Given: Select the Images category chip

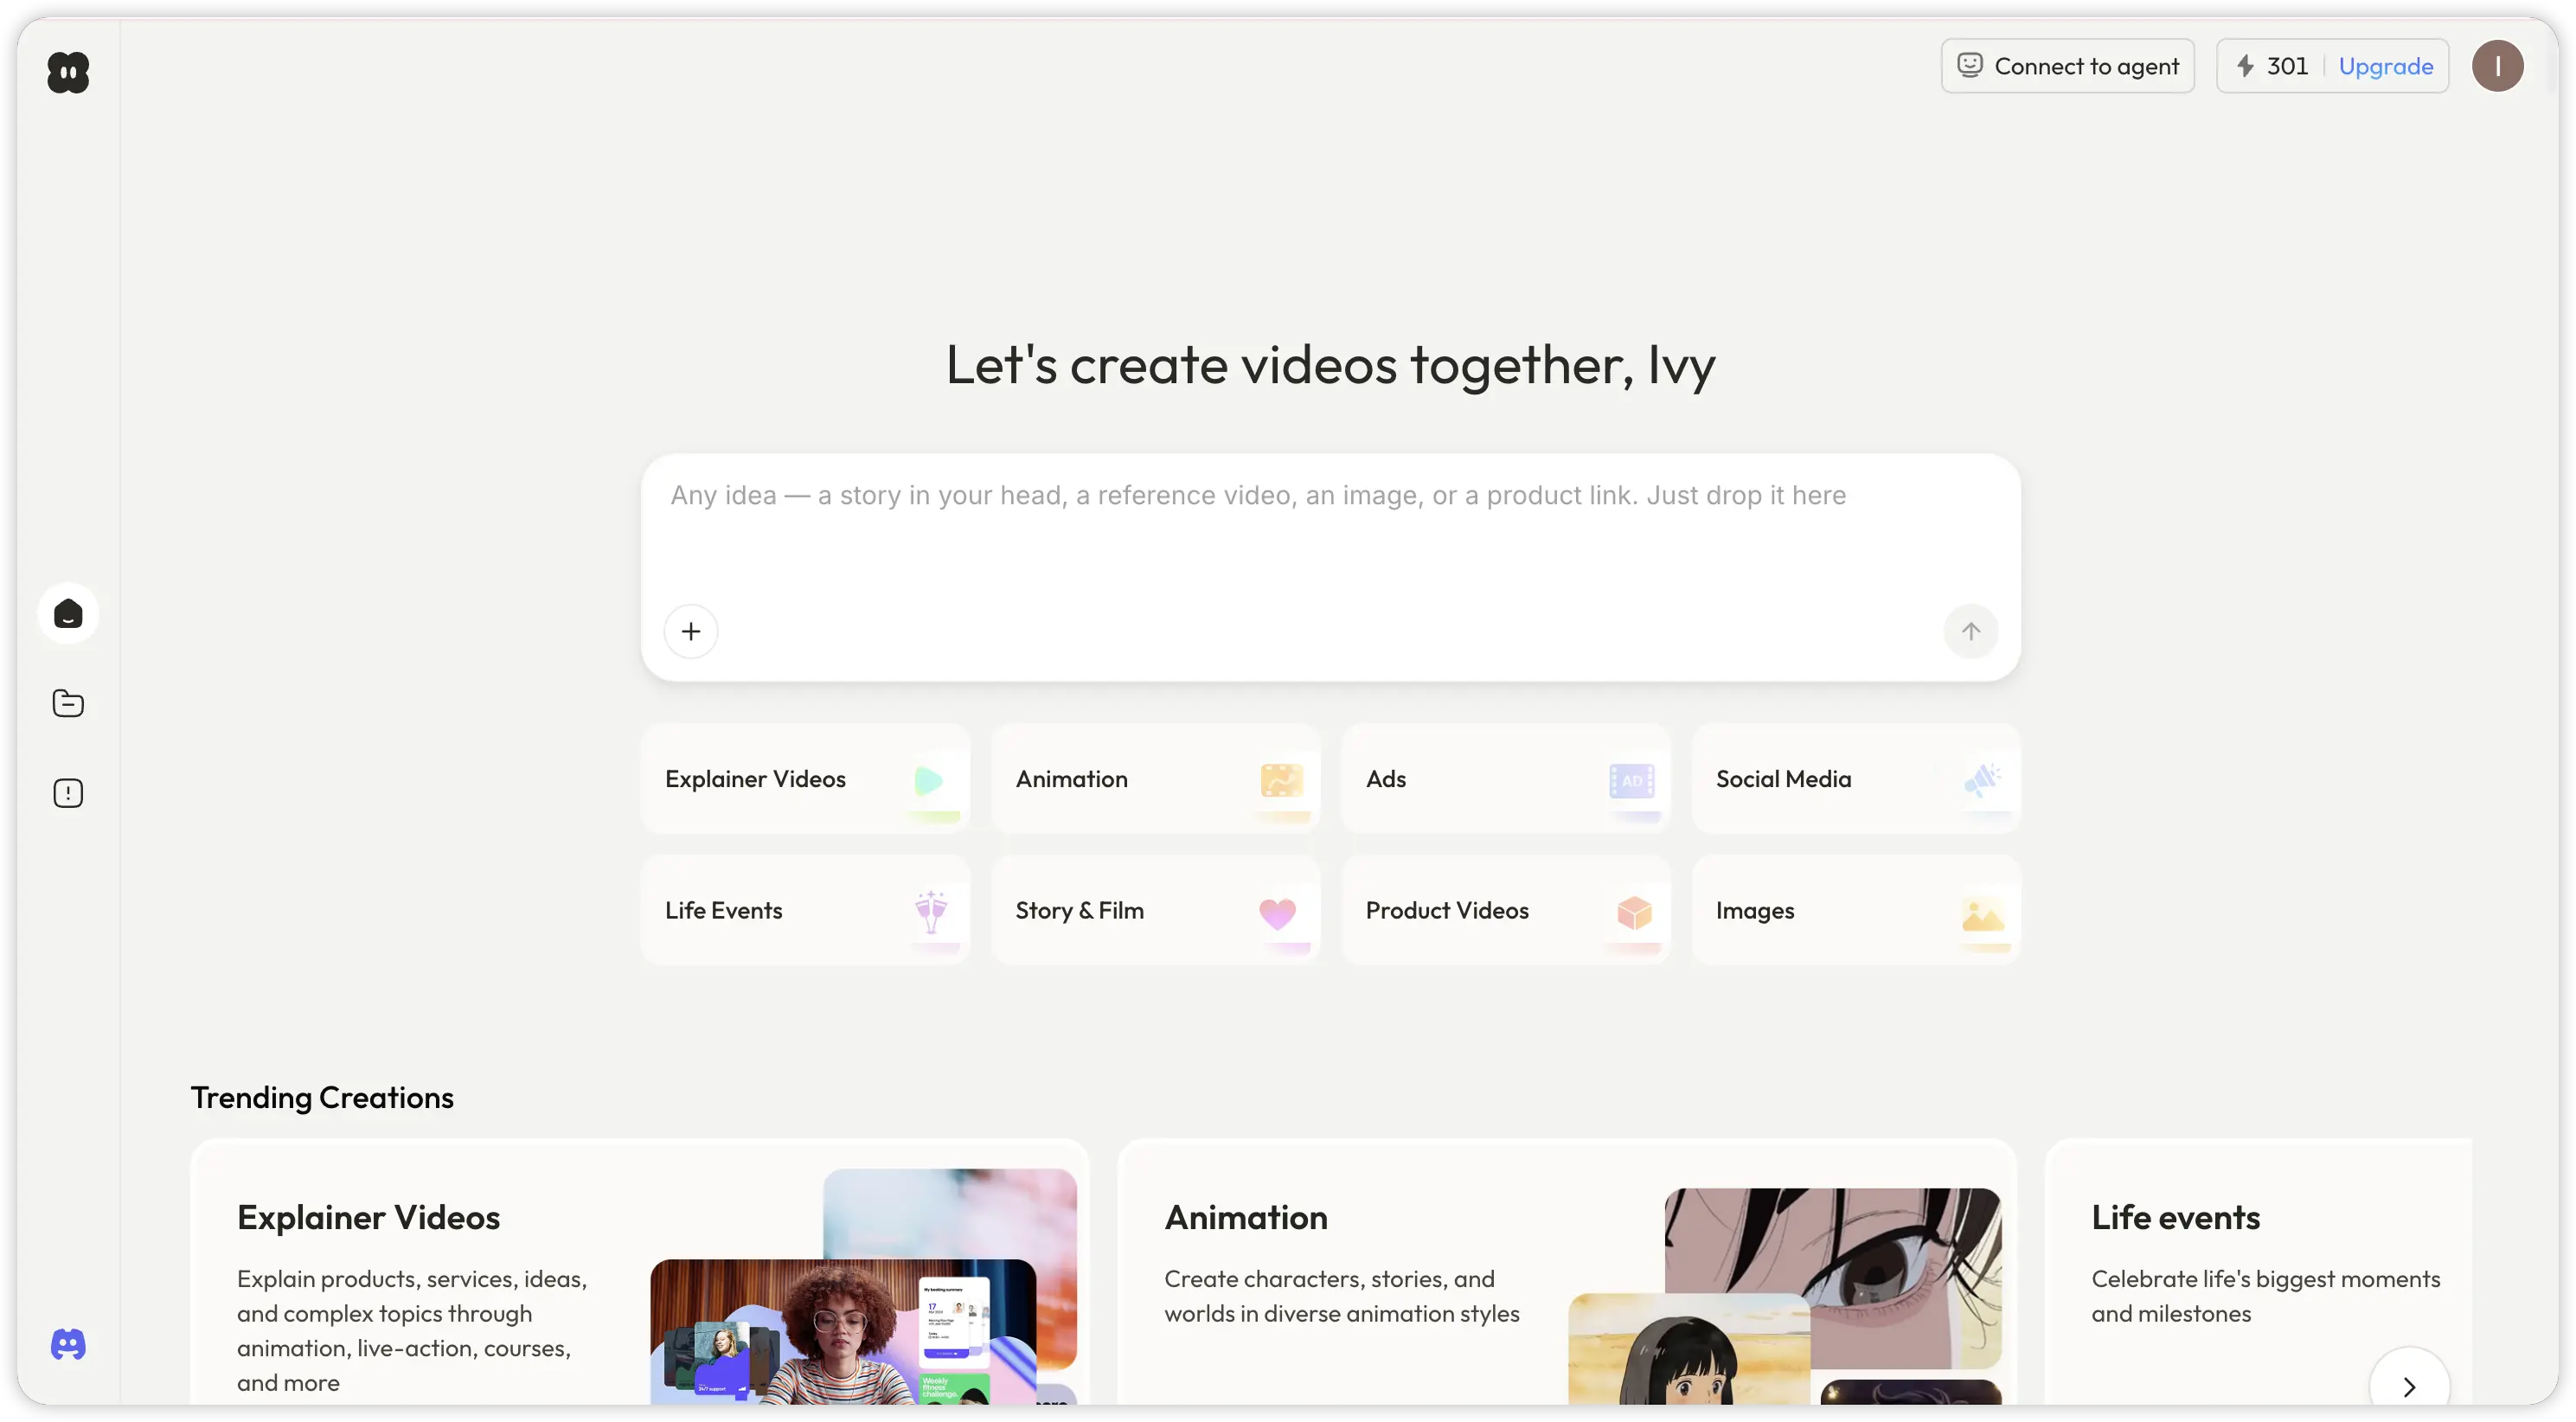Looking at the screenshot, I should click(x=1856, y=910).
